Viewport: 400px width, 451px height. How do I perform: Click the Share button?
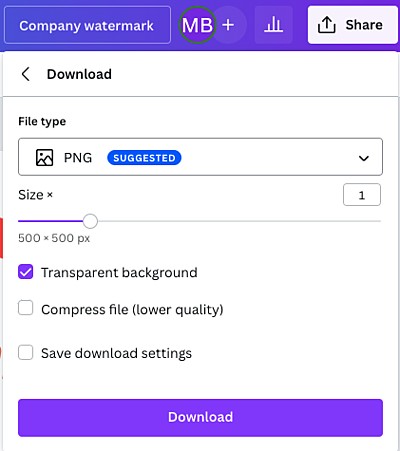pyautogui.click(x=353, y=25)
